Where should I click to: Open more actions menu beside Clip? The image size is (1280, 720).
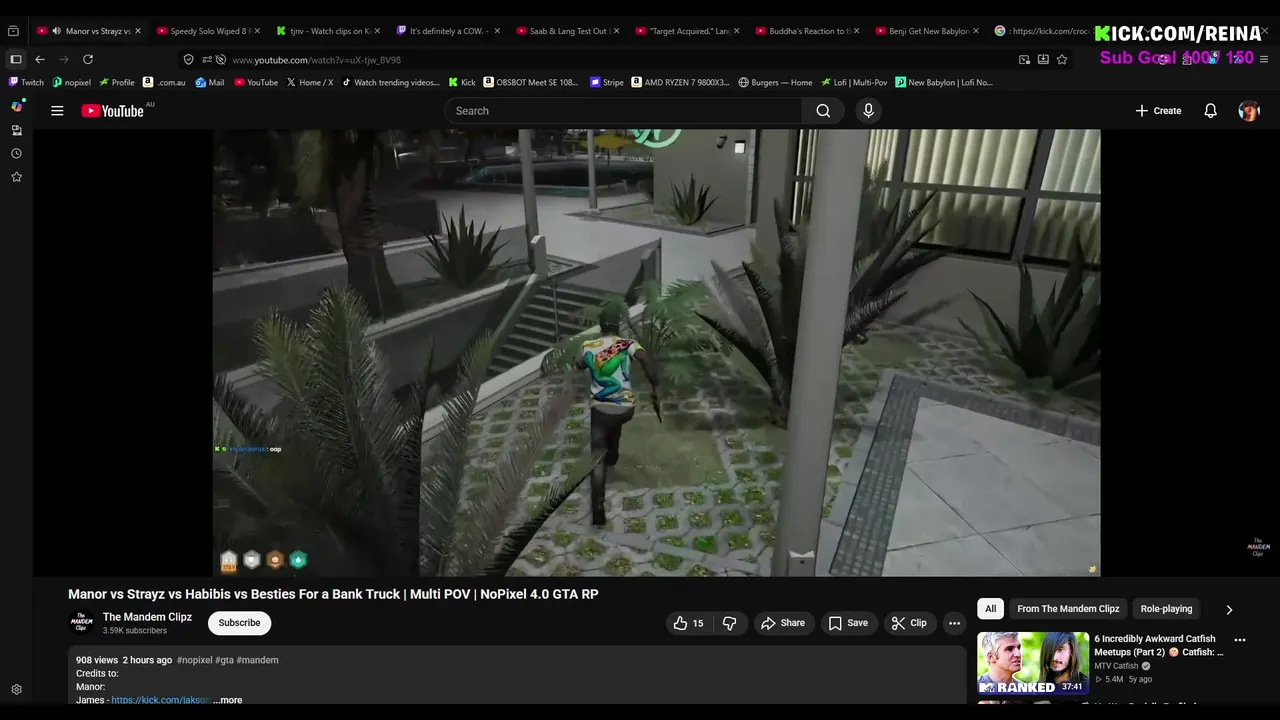pos(954,623)
